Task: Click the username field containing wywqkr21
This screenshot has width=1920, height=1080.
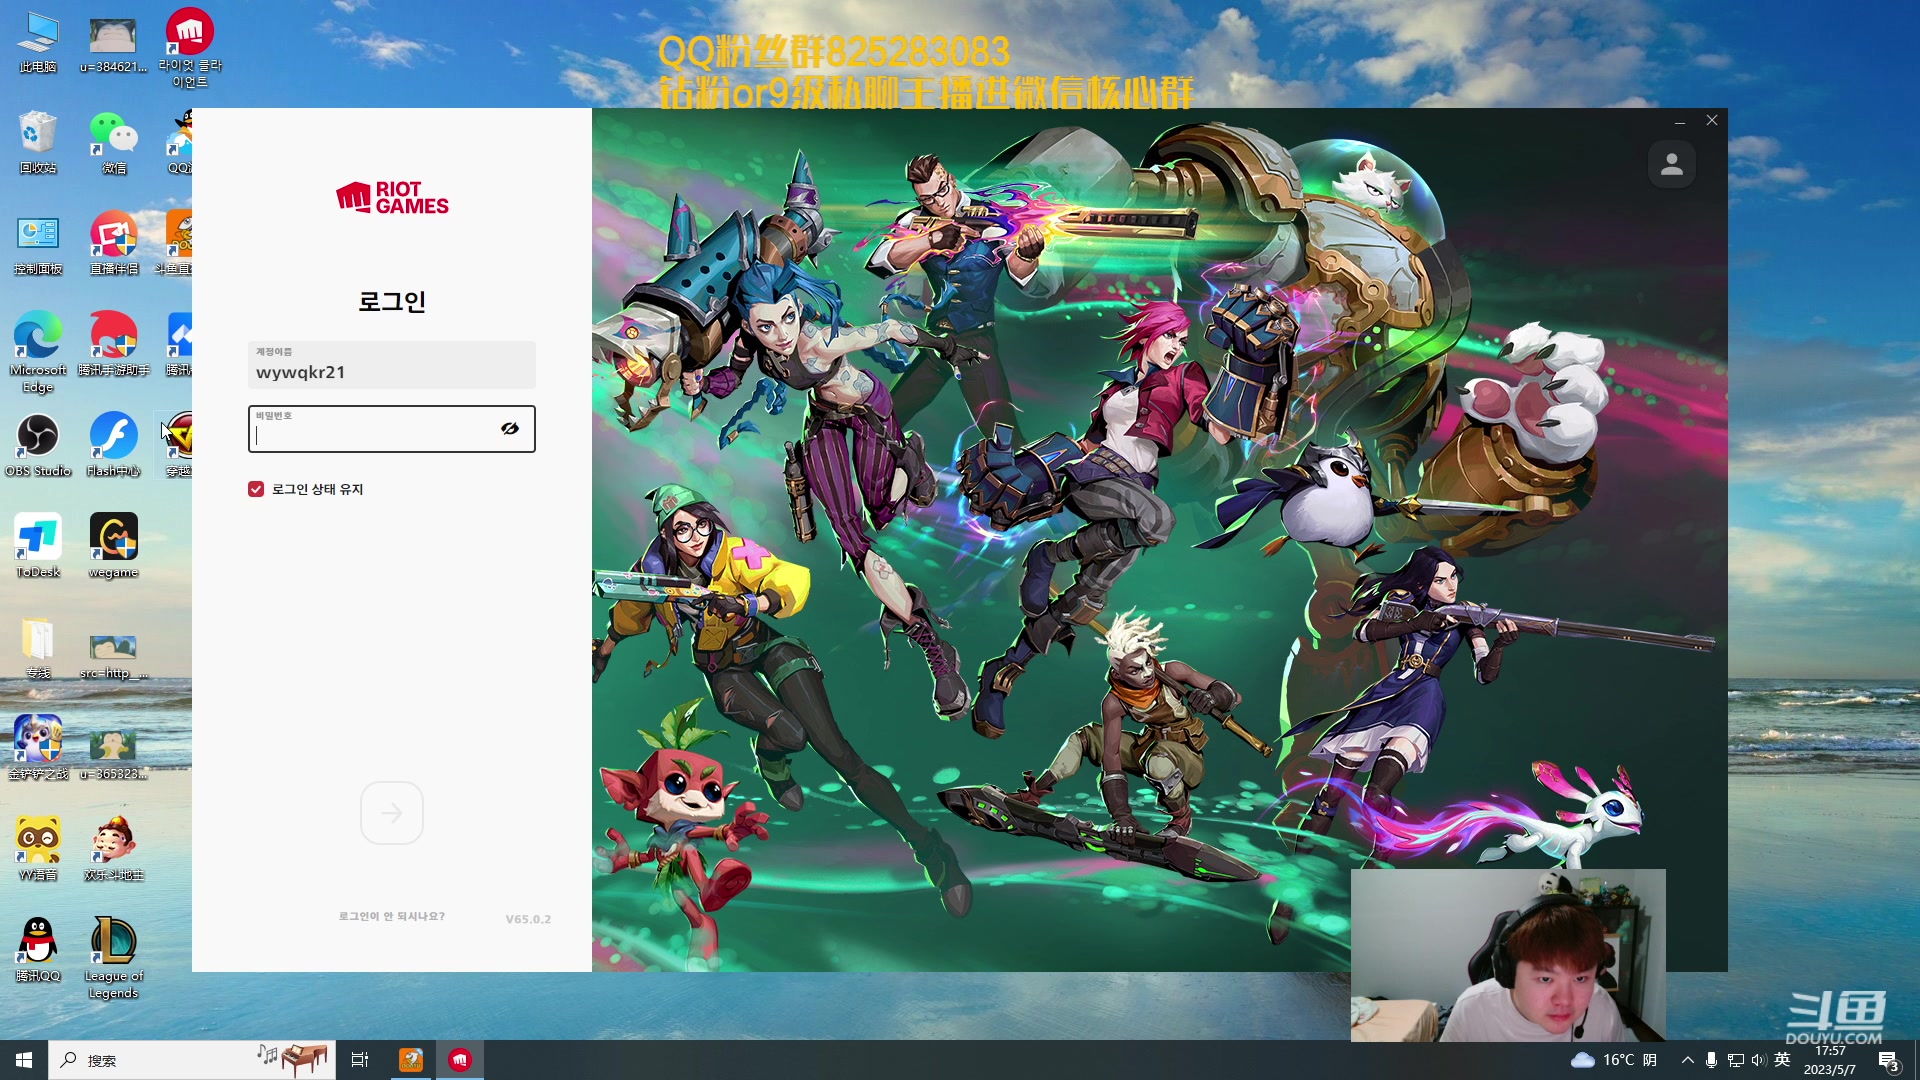Action: [x=392, y=365]
